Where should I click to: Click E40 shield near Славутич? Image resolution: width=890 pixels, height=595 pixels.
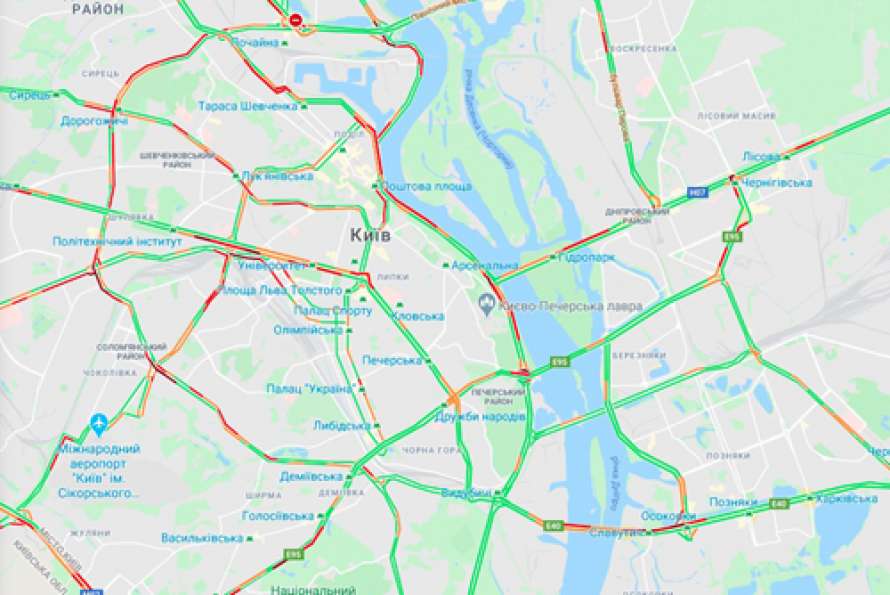tap(553, 526)
